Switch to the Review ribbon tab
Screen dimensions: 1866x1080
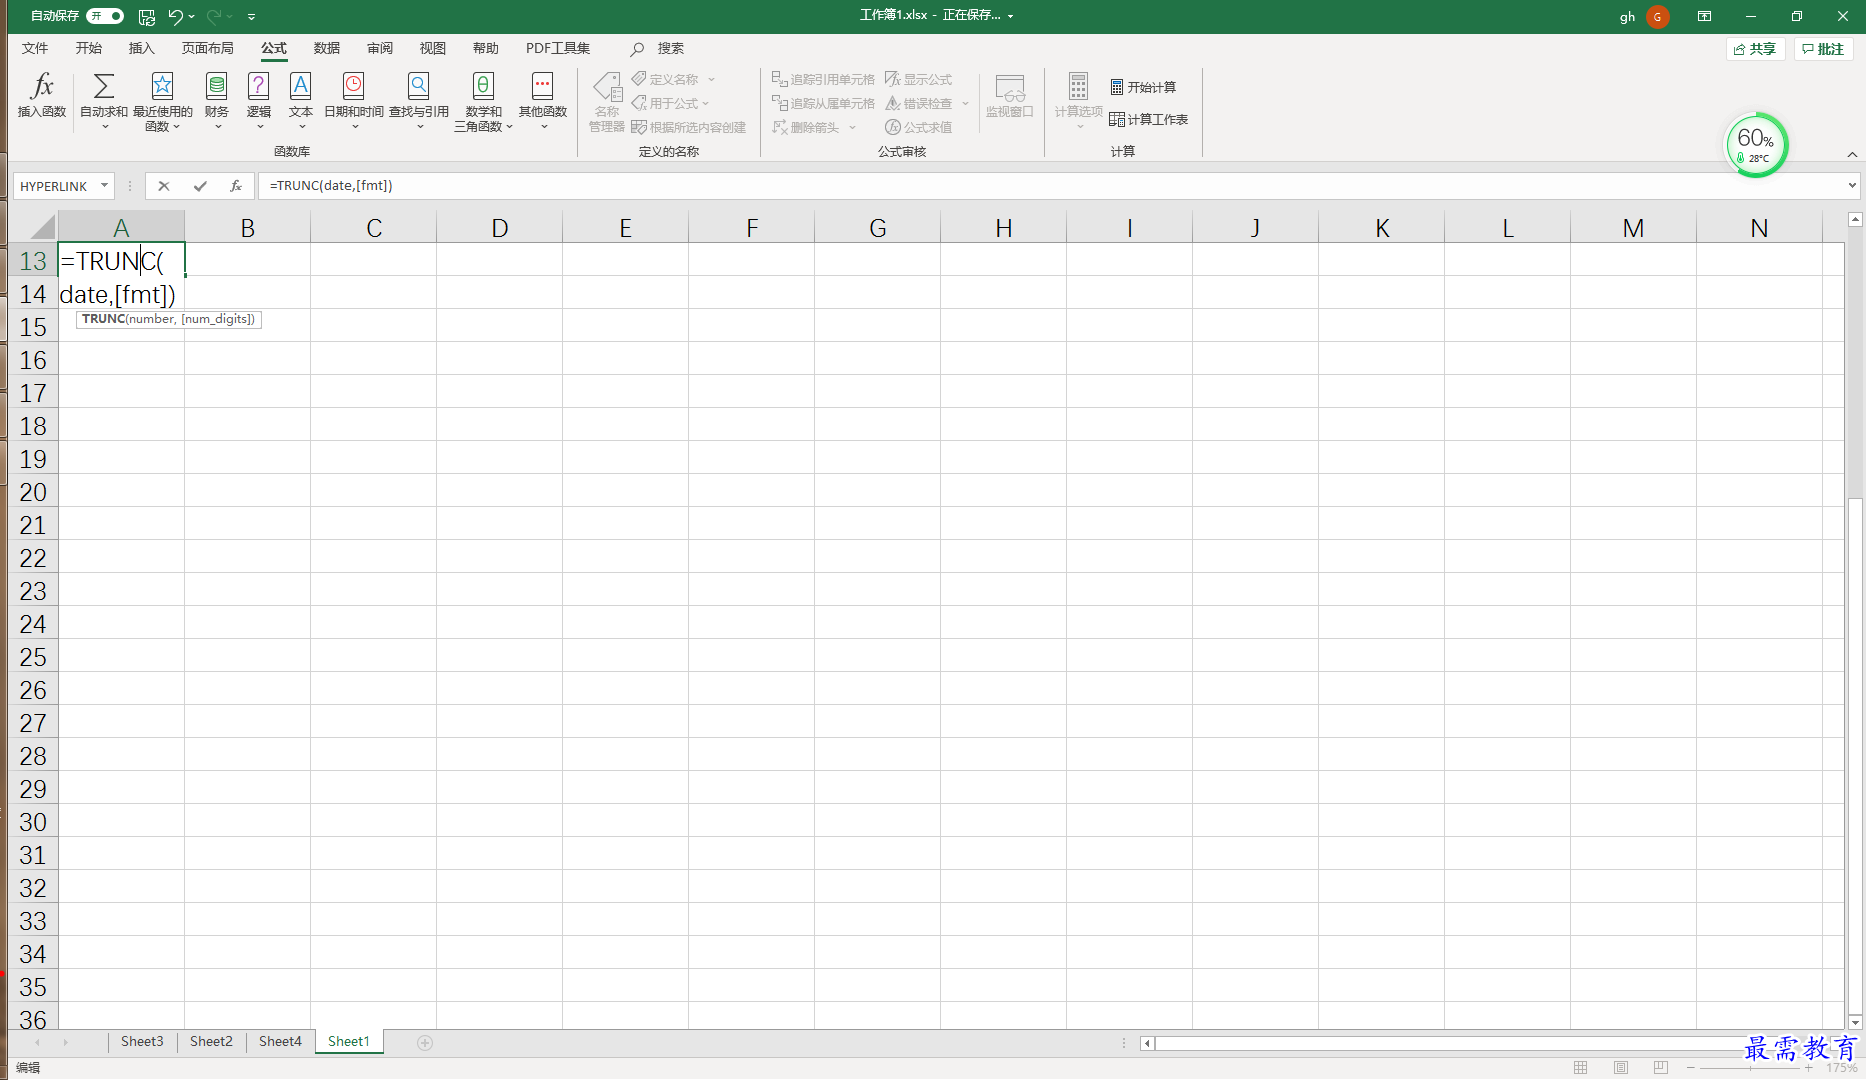(379, 48)
